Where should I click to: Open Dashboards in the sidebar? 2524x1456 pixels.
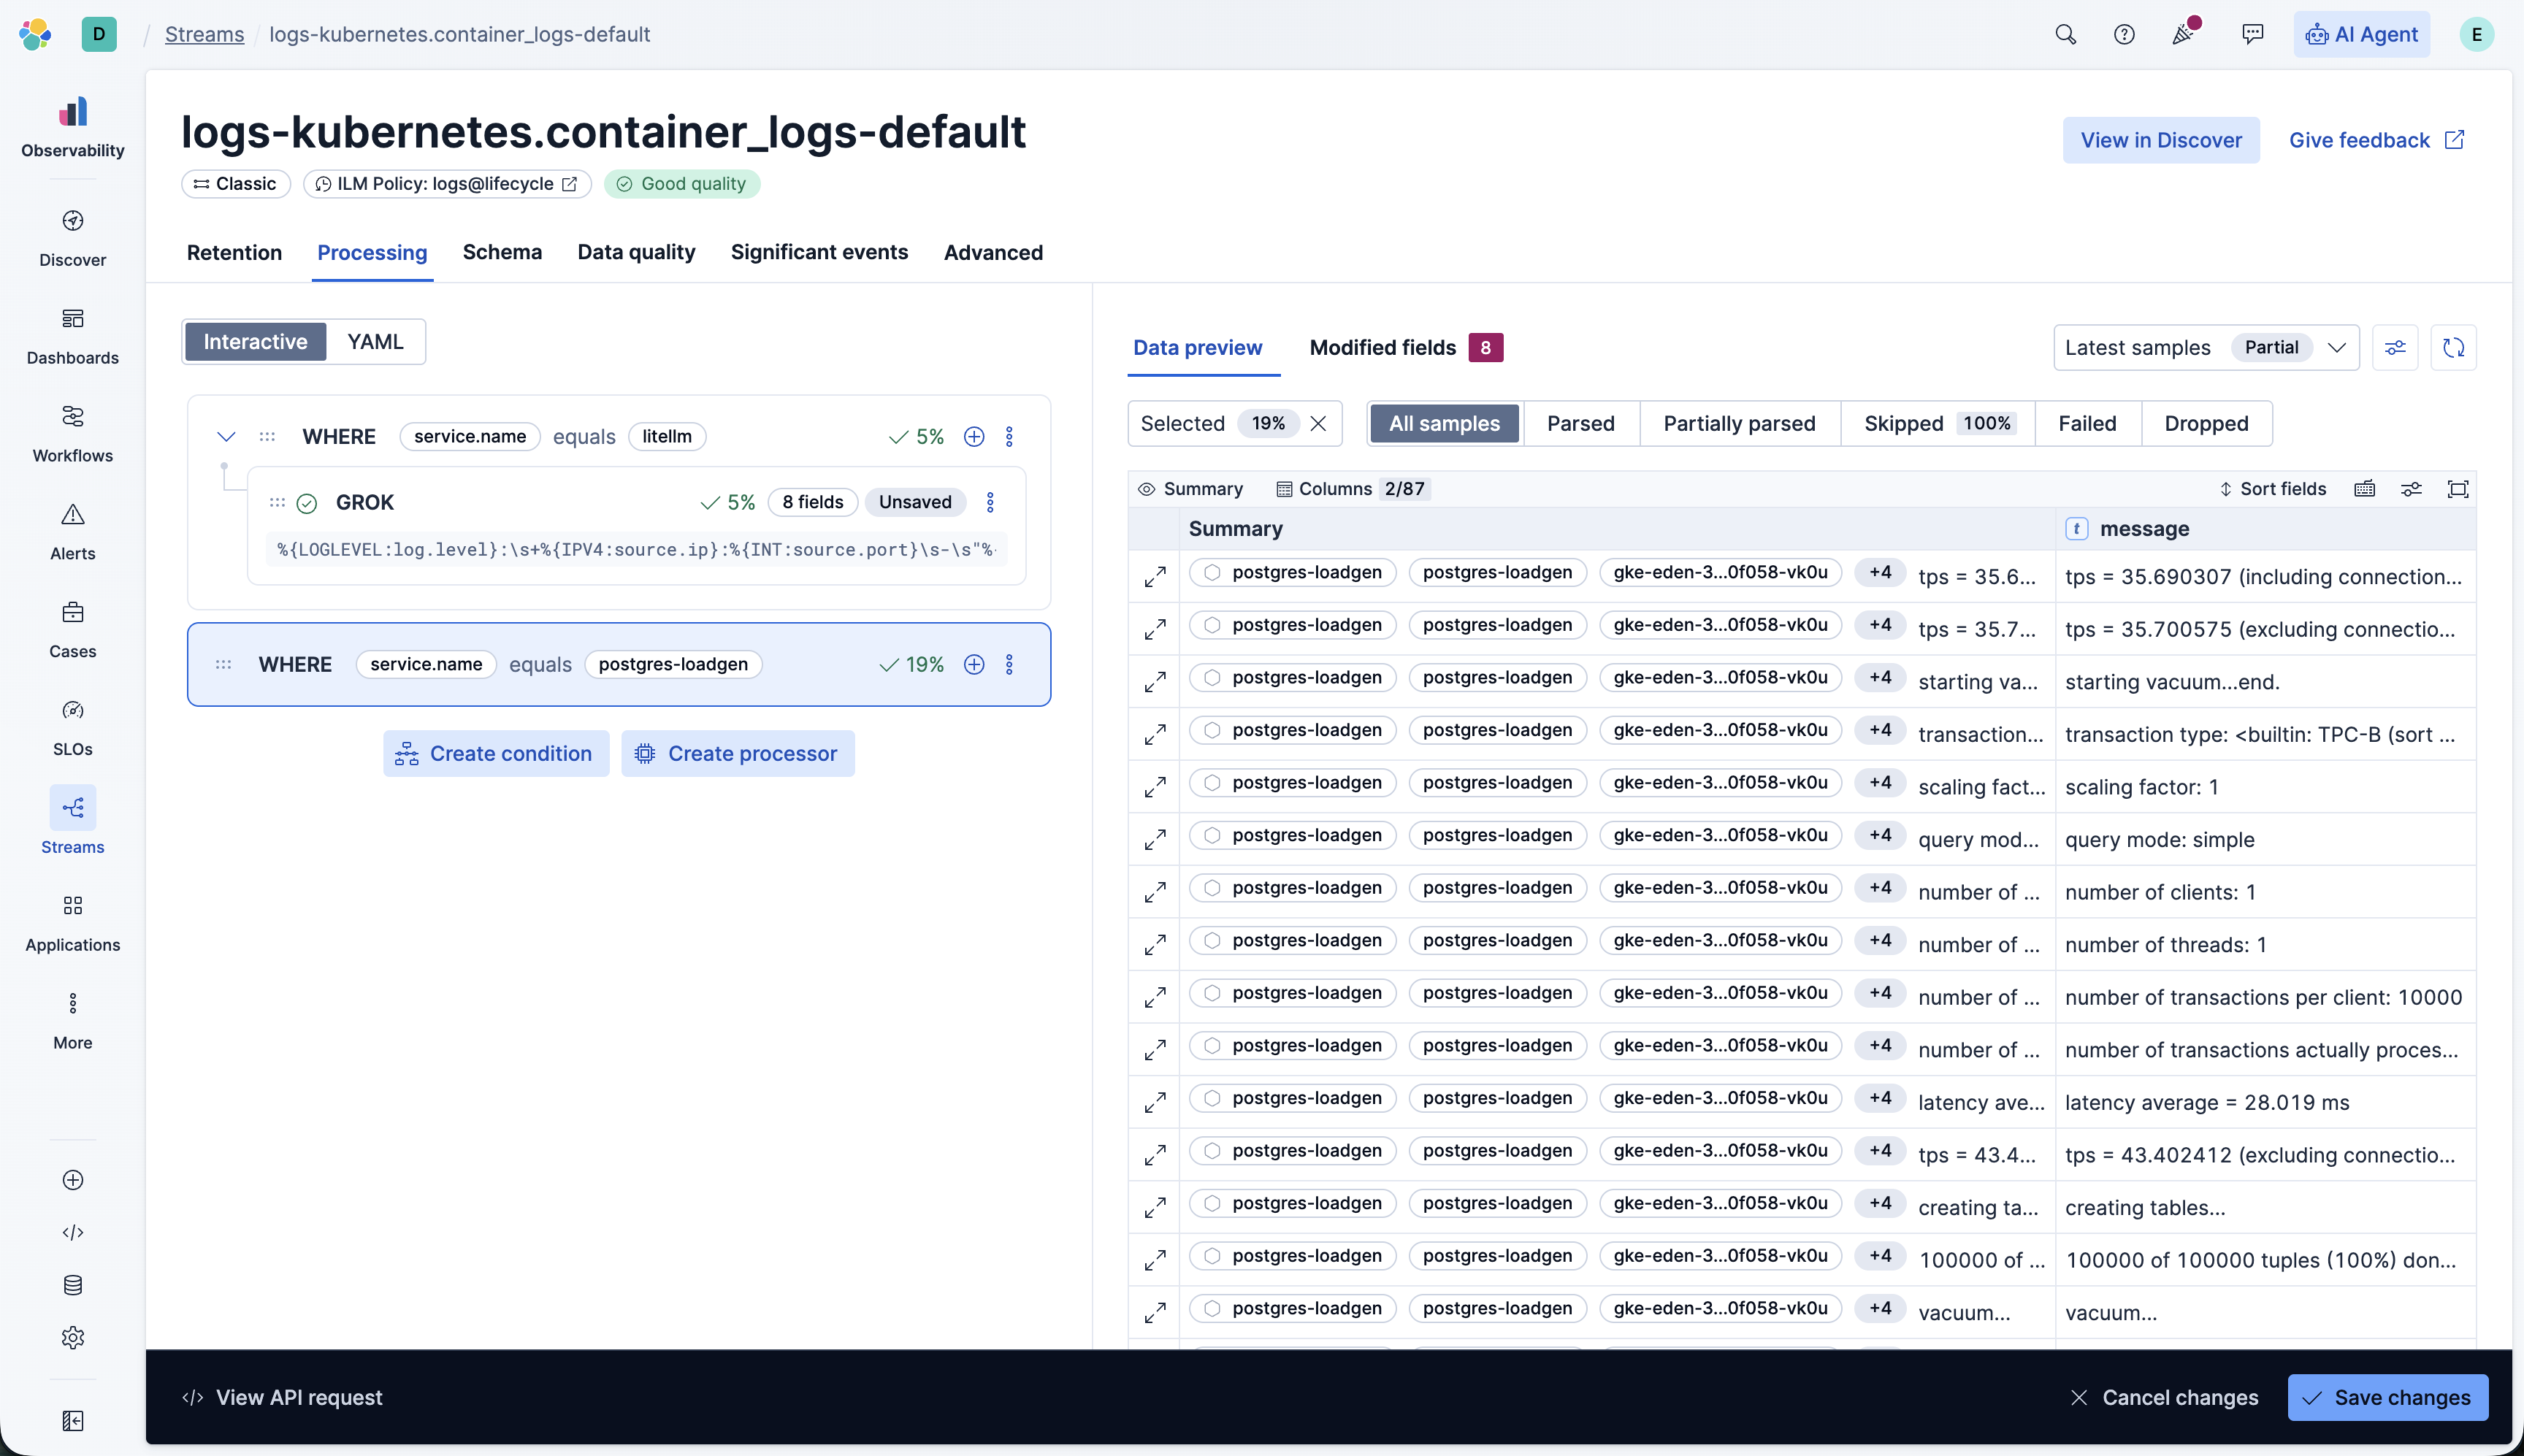pyautogui.click(x=72, y=336)
